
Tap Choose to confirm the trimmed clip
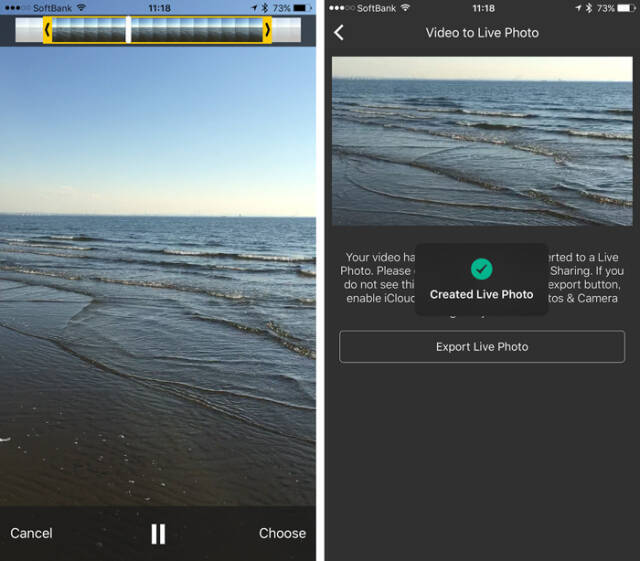click(282, 533)
